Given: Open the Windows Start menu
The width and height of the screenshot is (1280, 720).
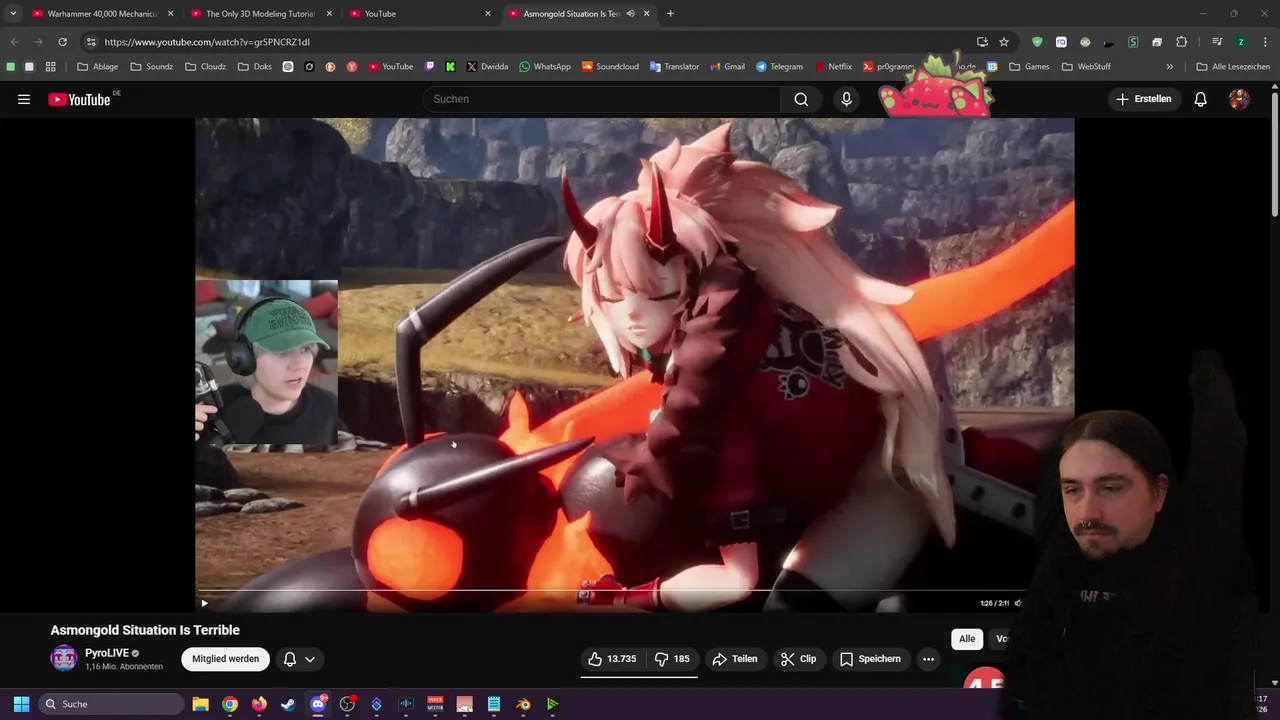Looking at the screenshot, I should (x=21, y=704).
